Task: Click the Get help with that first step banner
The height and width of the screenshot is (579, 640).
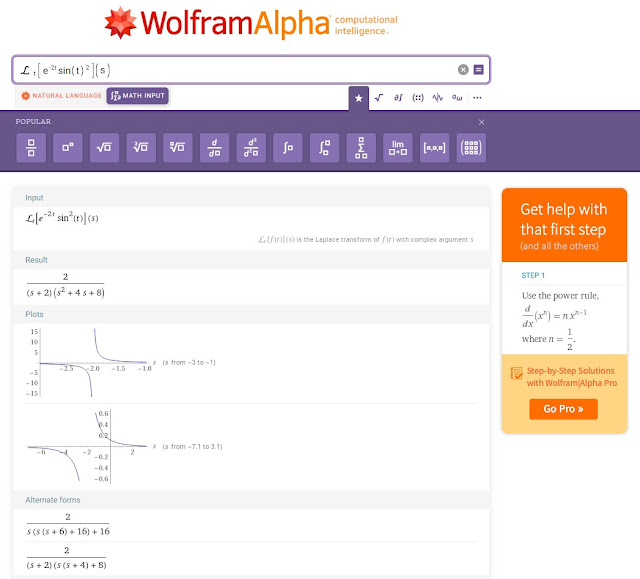Action: point(564,225)
